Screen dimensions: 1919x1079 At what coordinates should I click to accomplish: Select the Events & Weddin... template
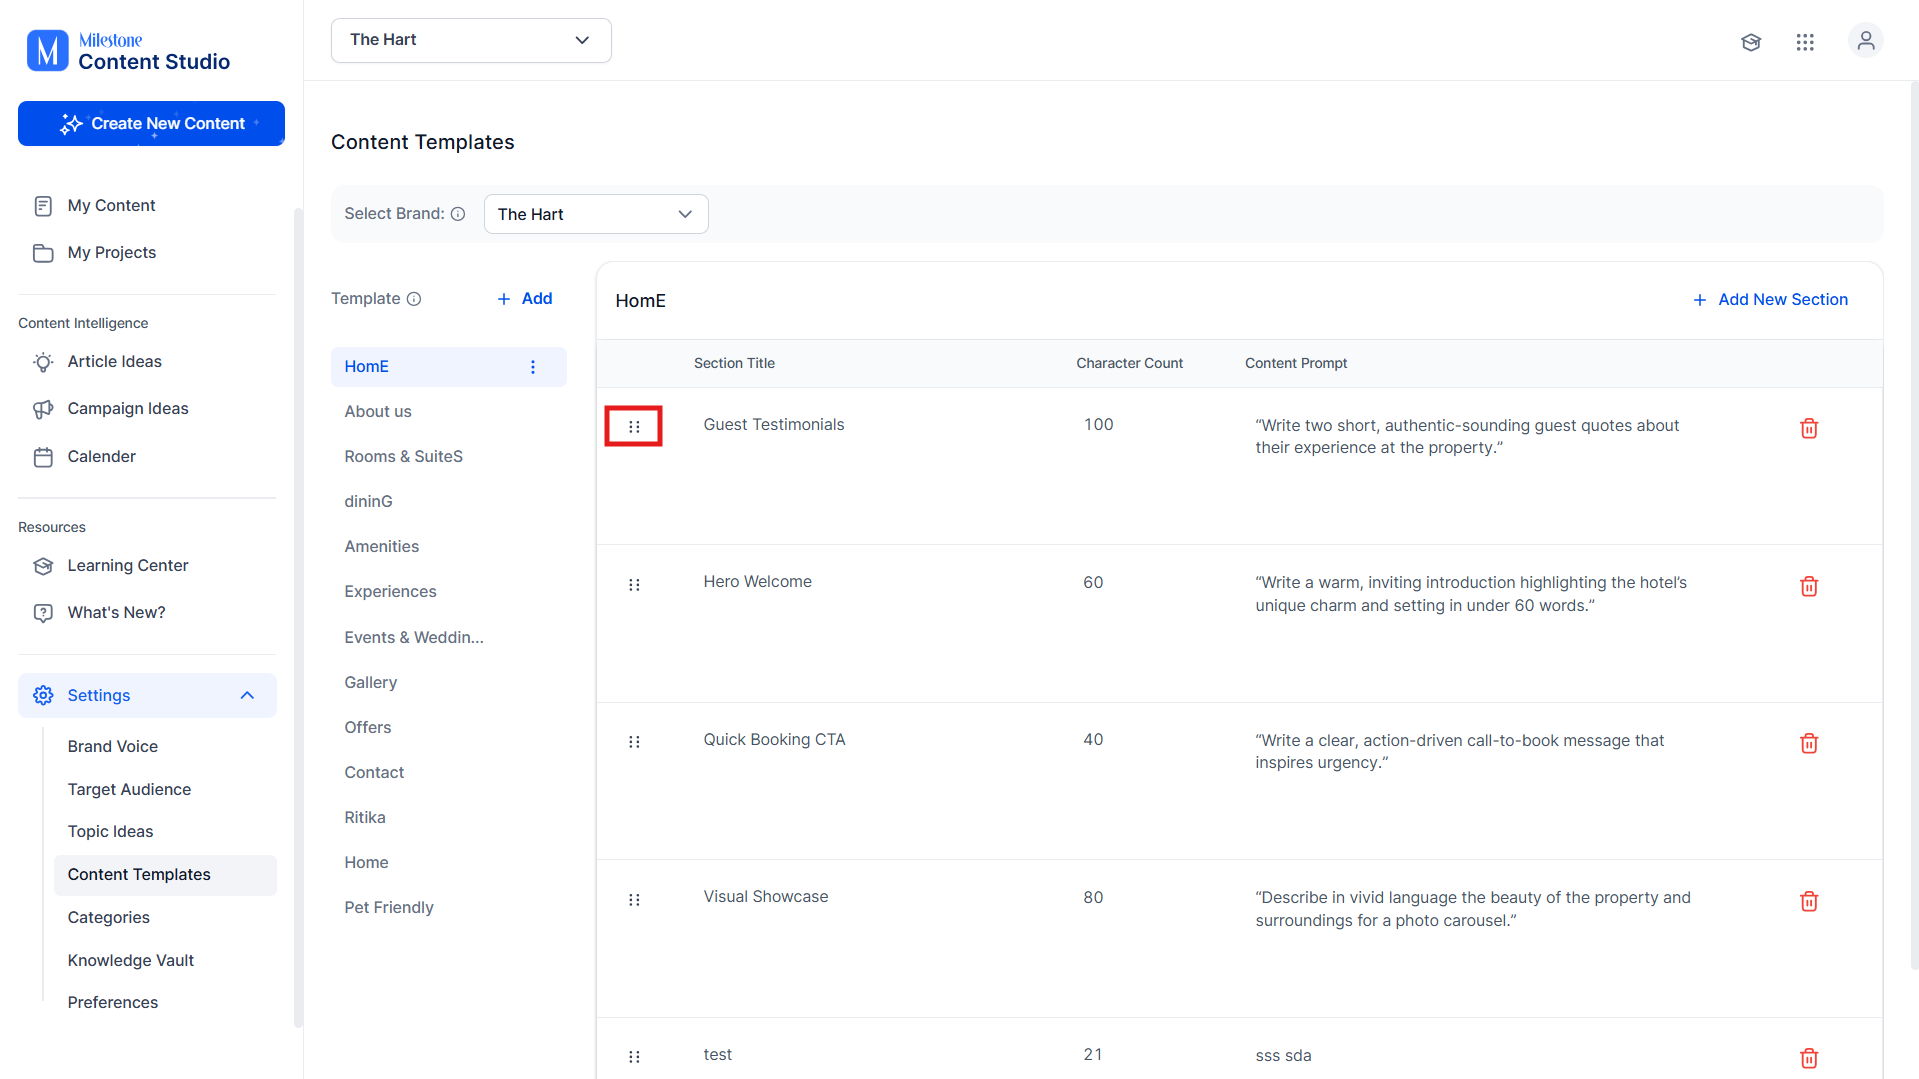[x=414, y=638]
